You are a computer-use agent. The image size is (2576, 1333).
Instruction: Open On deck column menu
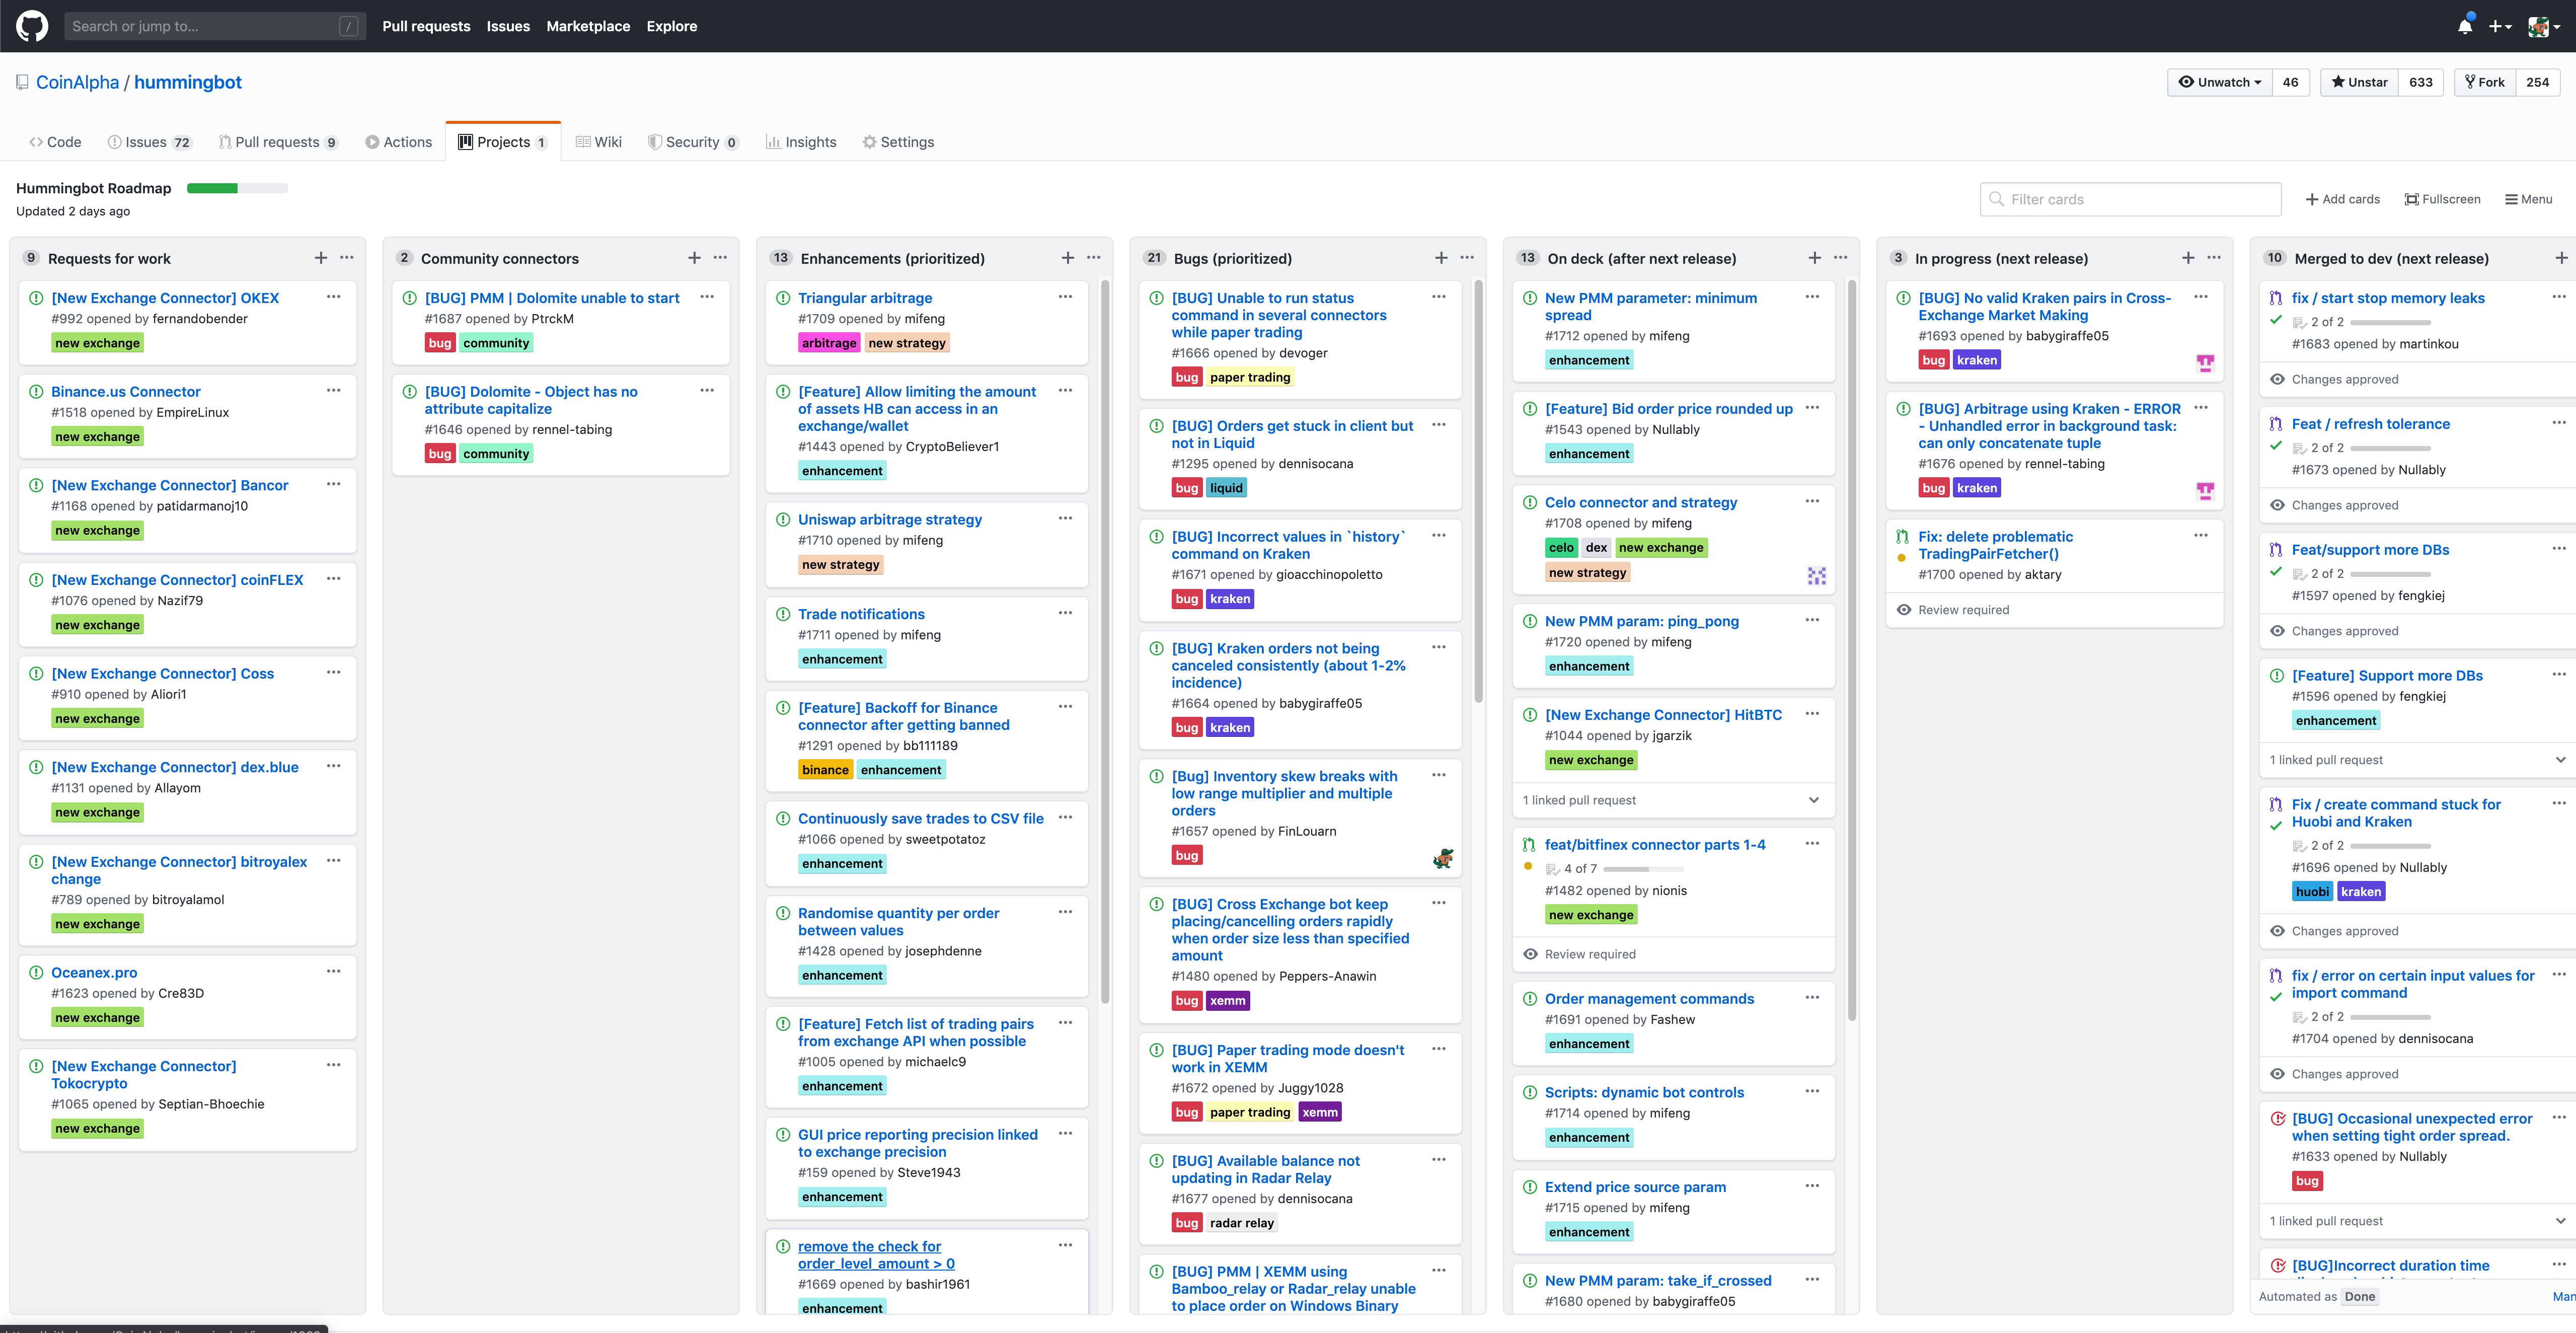click(1841, 258)
